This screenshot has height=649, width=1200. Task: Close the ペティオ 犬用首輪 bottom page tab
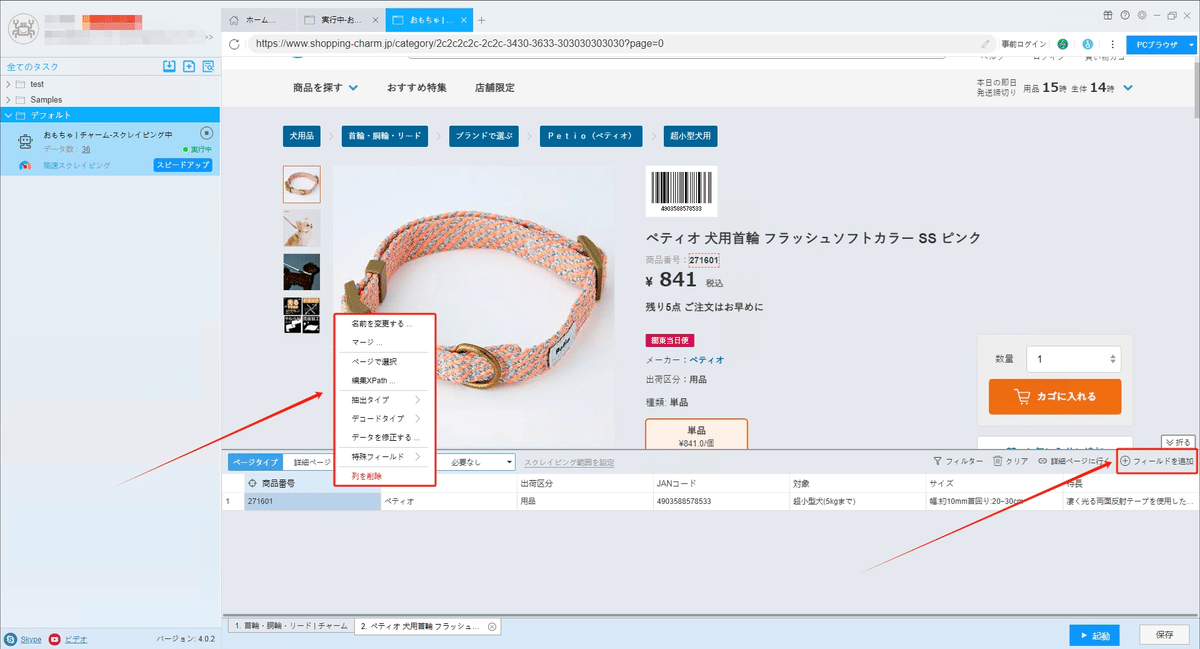[491, 626]
